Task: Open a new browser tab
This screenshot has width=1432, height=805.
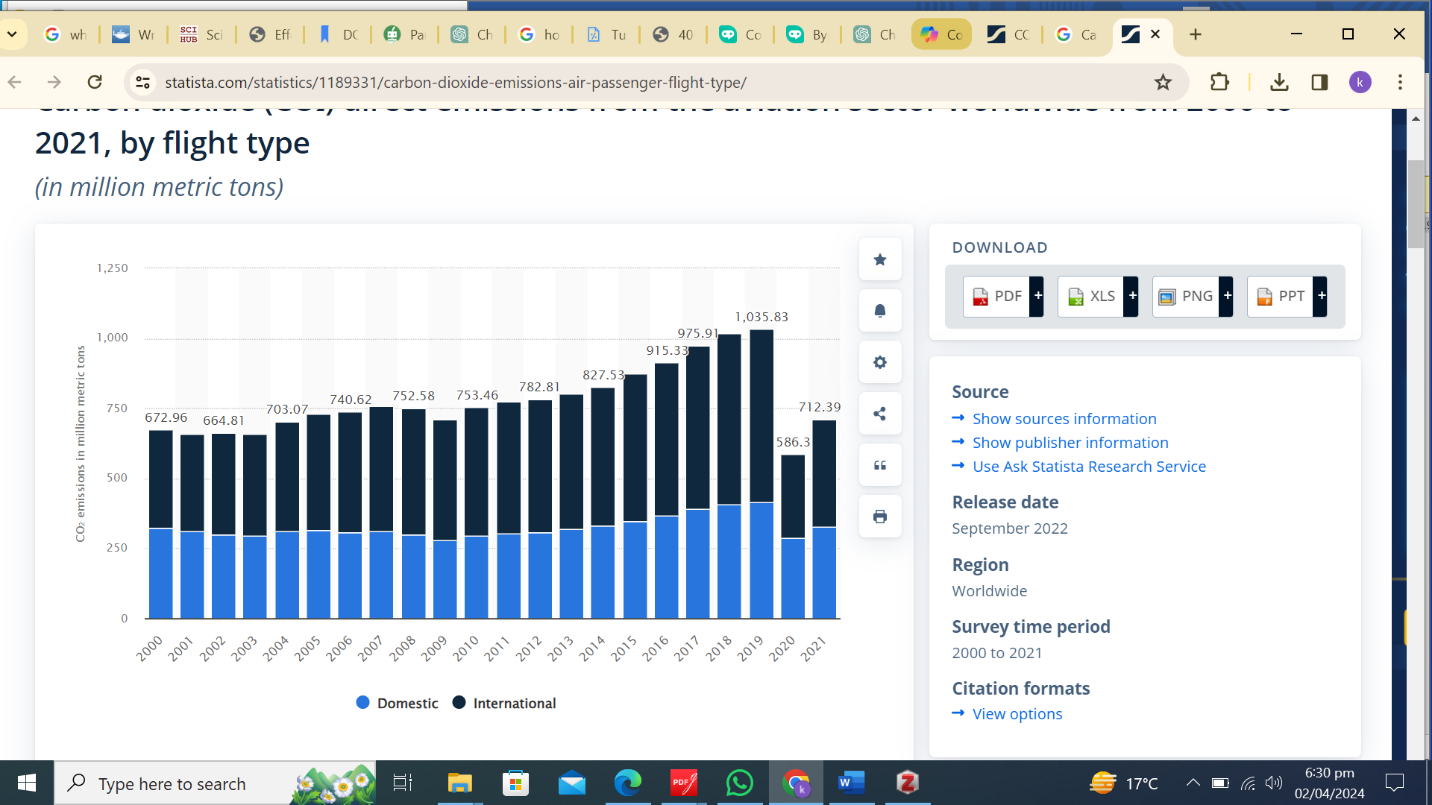Action: coord(1195,34)
